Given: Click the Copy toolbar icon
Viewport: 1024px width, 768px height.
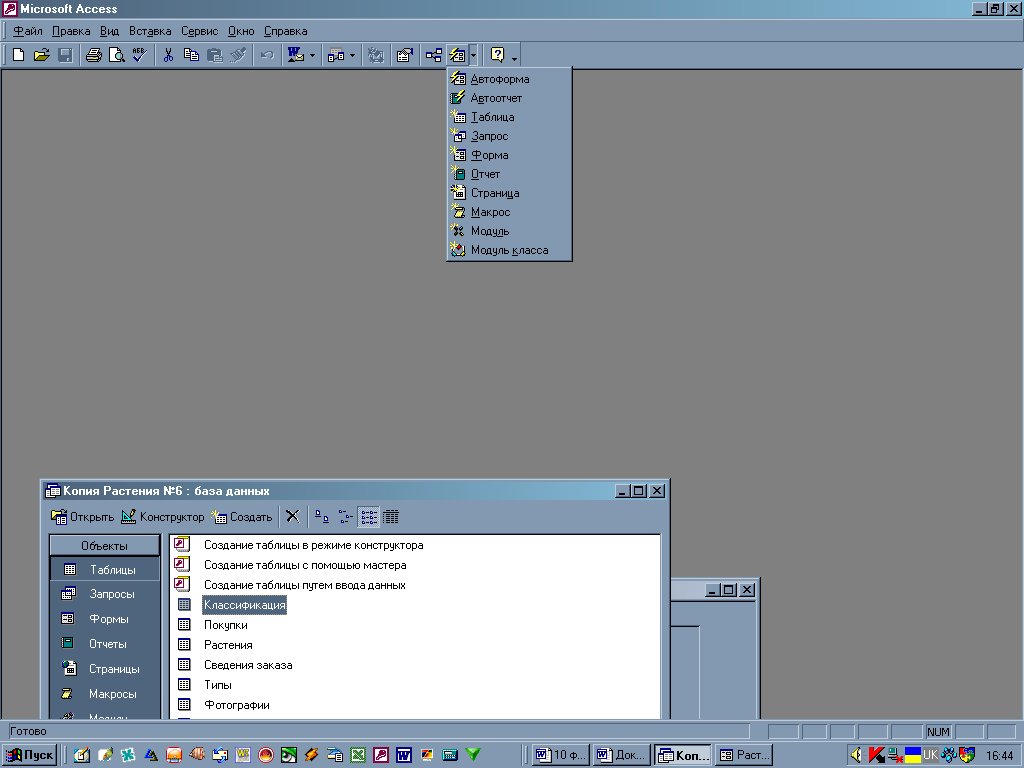Looking at the screenshot, I should coord(191,55).
